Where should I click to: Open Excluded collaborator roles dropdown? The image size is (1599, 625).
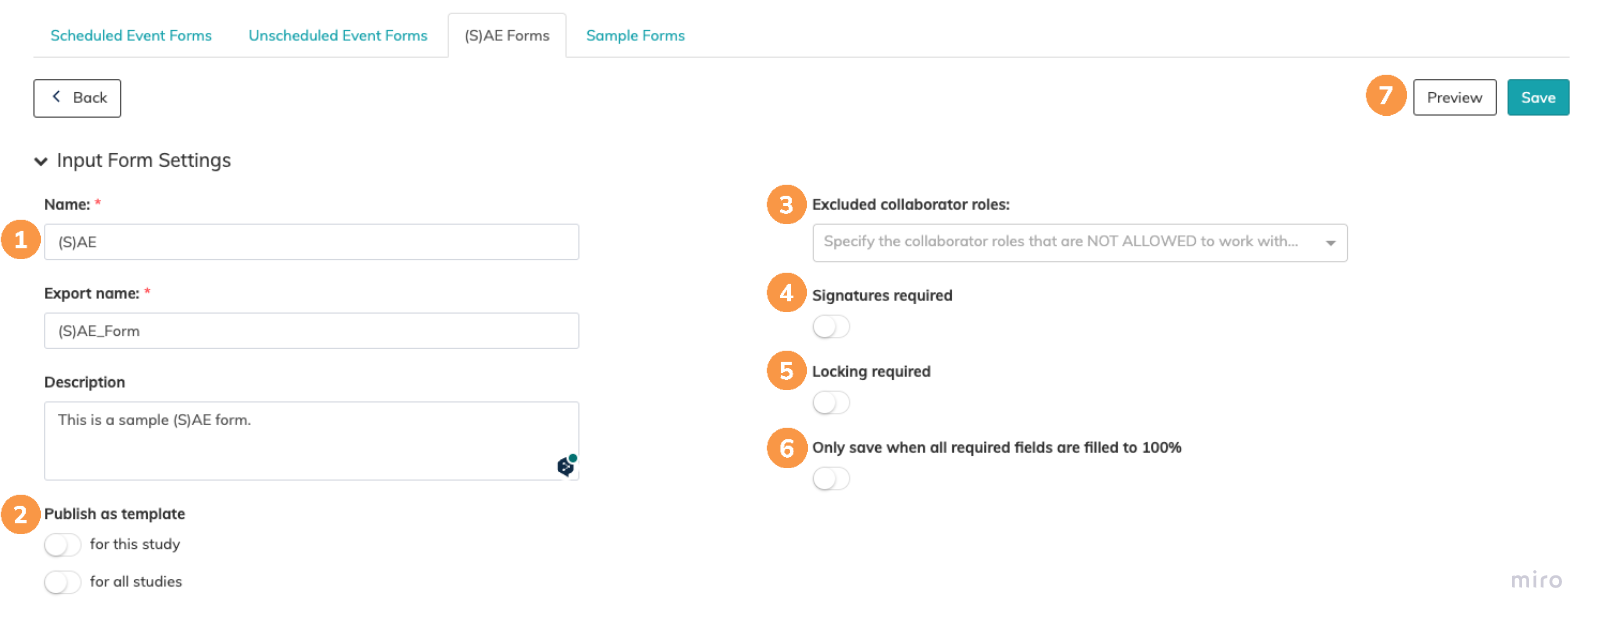coord(1079,243)
